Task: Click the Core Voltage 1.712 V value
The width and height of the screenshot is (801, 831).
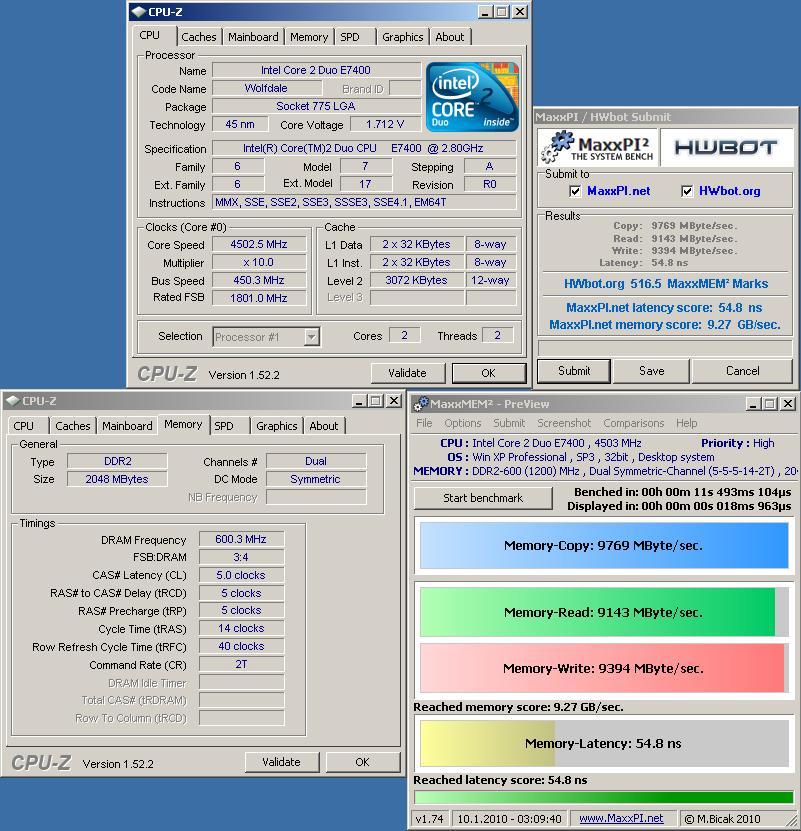Action: [385, 124]
